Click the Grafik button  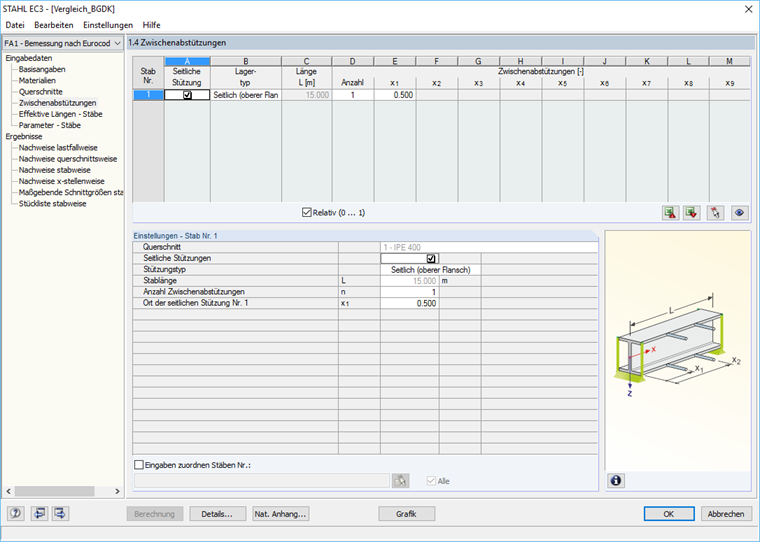click(x=407, y=514)
